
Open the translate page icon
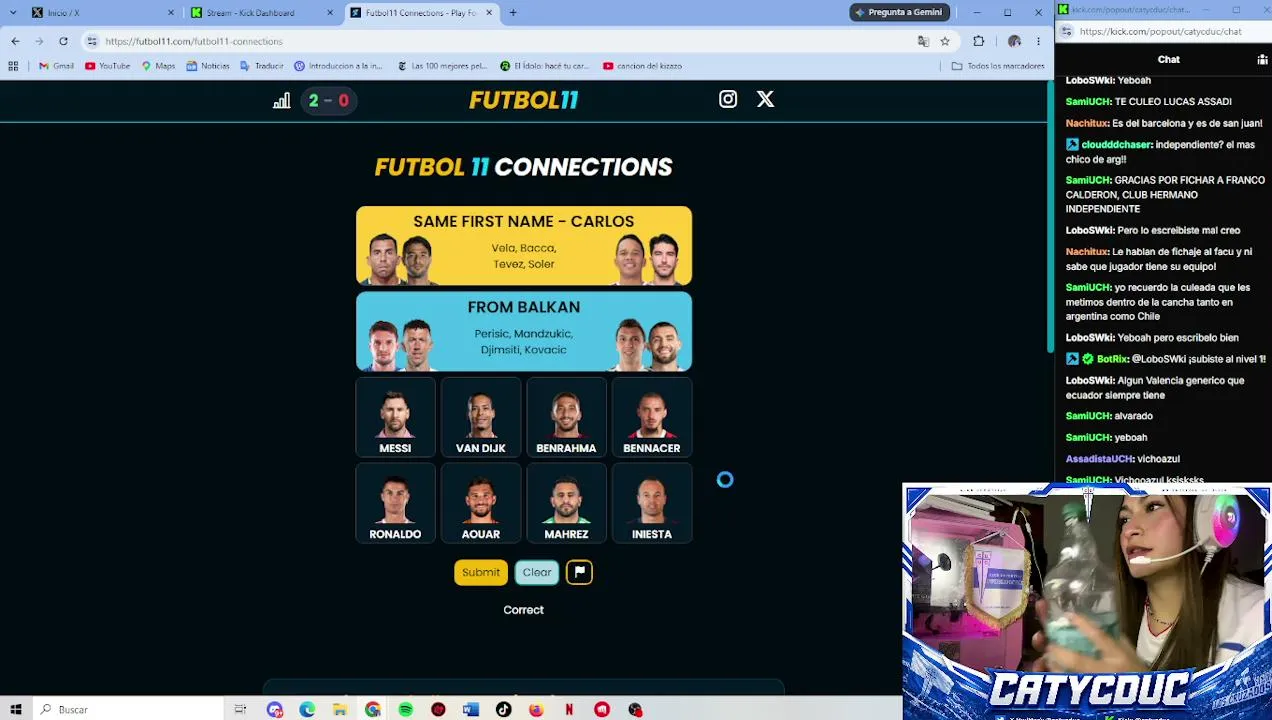[923, 41]
